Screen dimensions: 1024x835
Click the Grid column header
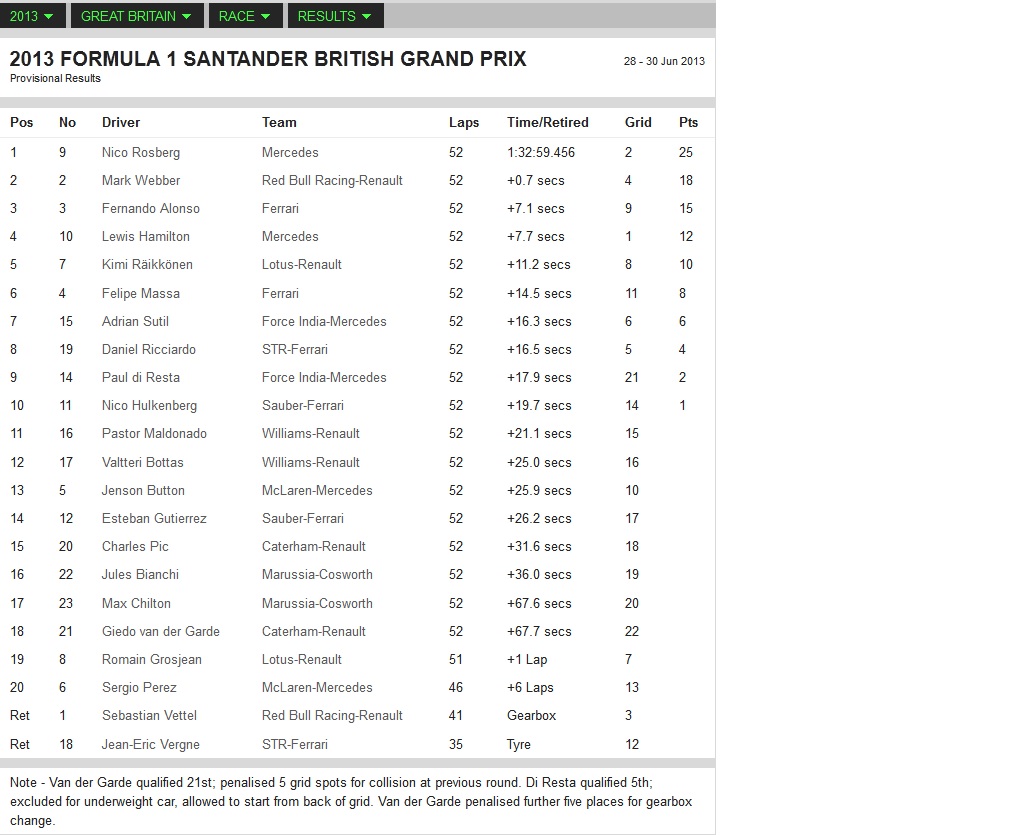(x=638, y=123)
